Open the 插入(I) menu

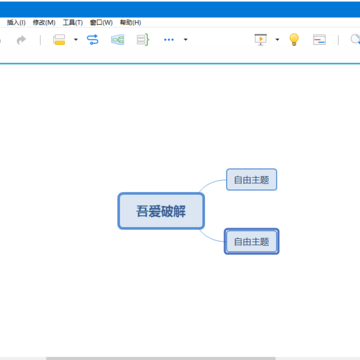[16, 23]
